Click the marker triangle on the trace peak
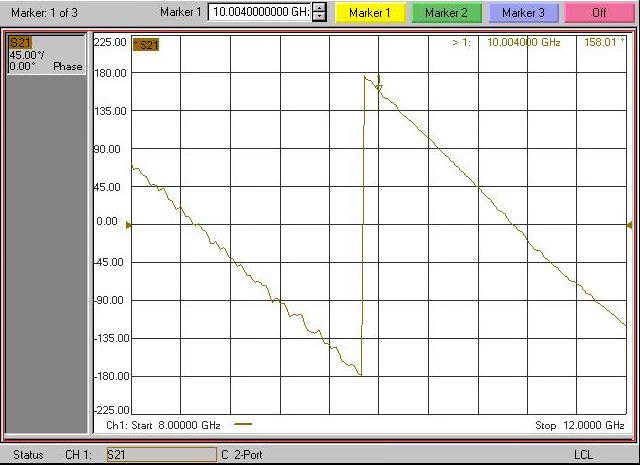The width and height of the screenshot is (640, 465). tap(379, 87)
